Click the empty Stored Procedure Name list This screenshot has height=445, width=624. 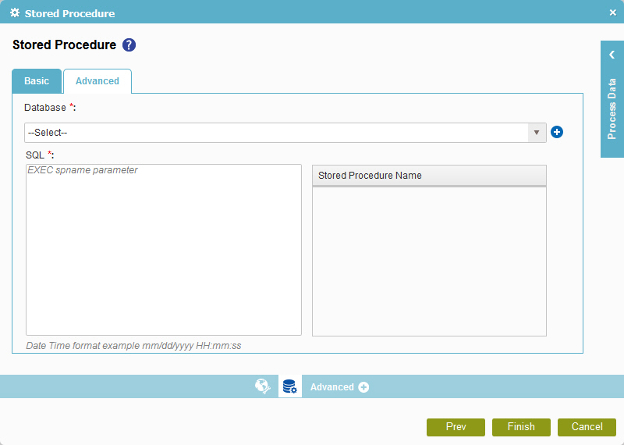(x=429, y=261)
